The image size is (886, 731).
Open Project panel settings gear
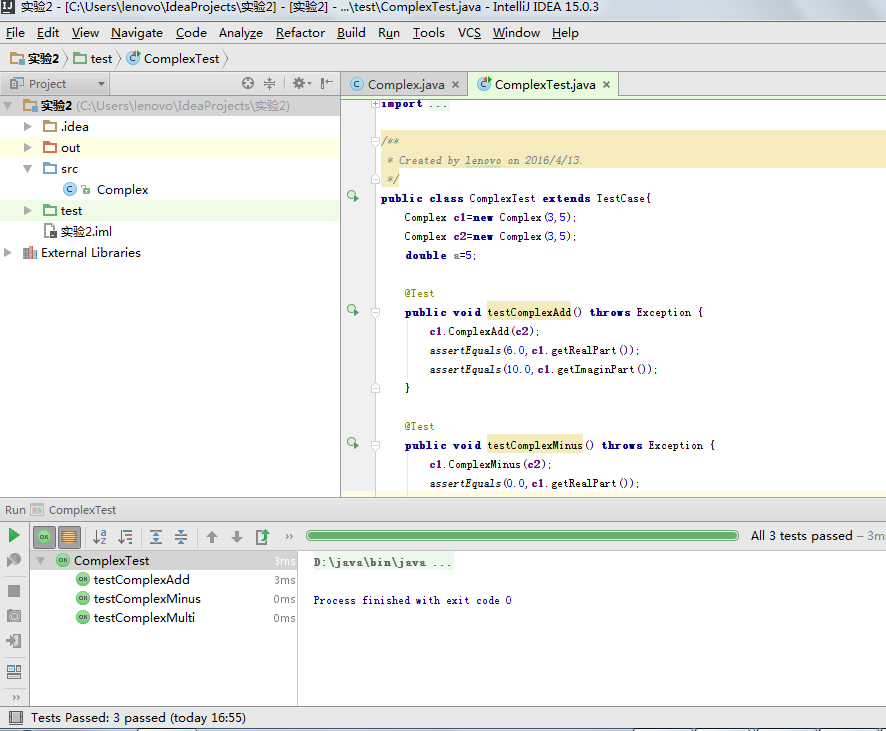pyautogui.click(x=301, y=84)
